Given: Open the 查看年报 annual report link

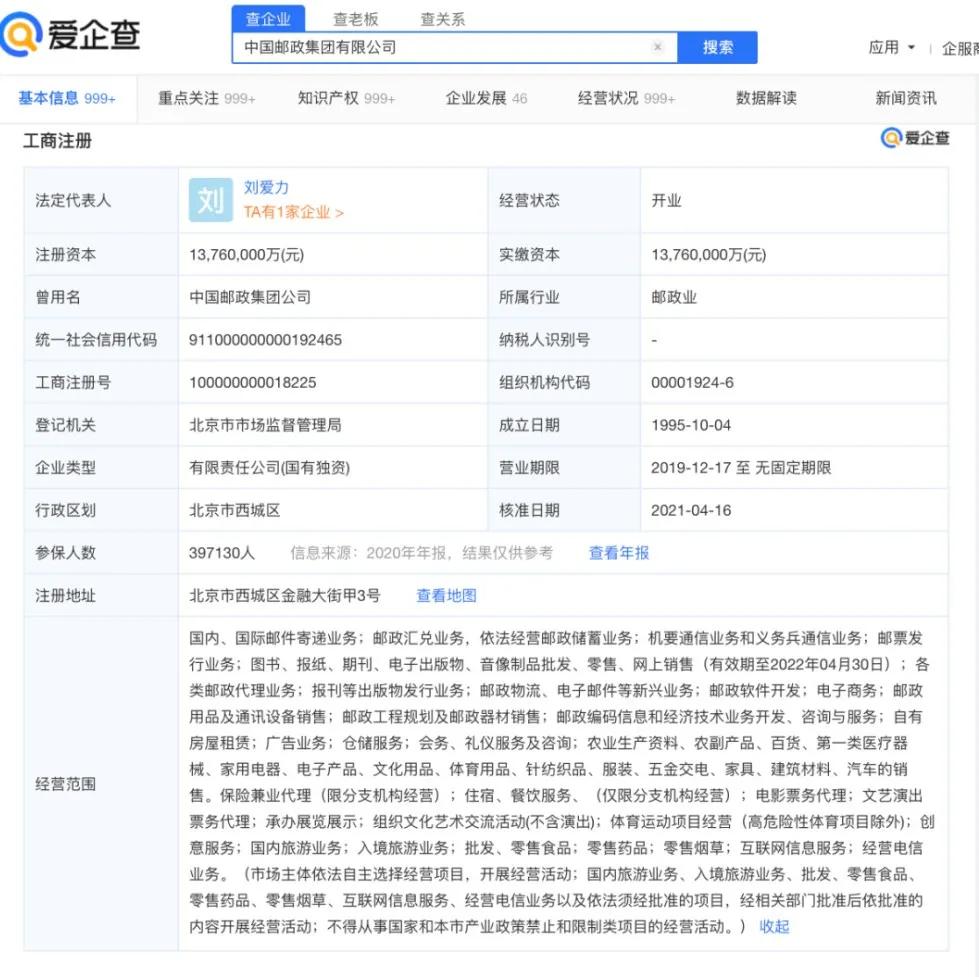Looking at the screenshot, I should tap(618, 552).
